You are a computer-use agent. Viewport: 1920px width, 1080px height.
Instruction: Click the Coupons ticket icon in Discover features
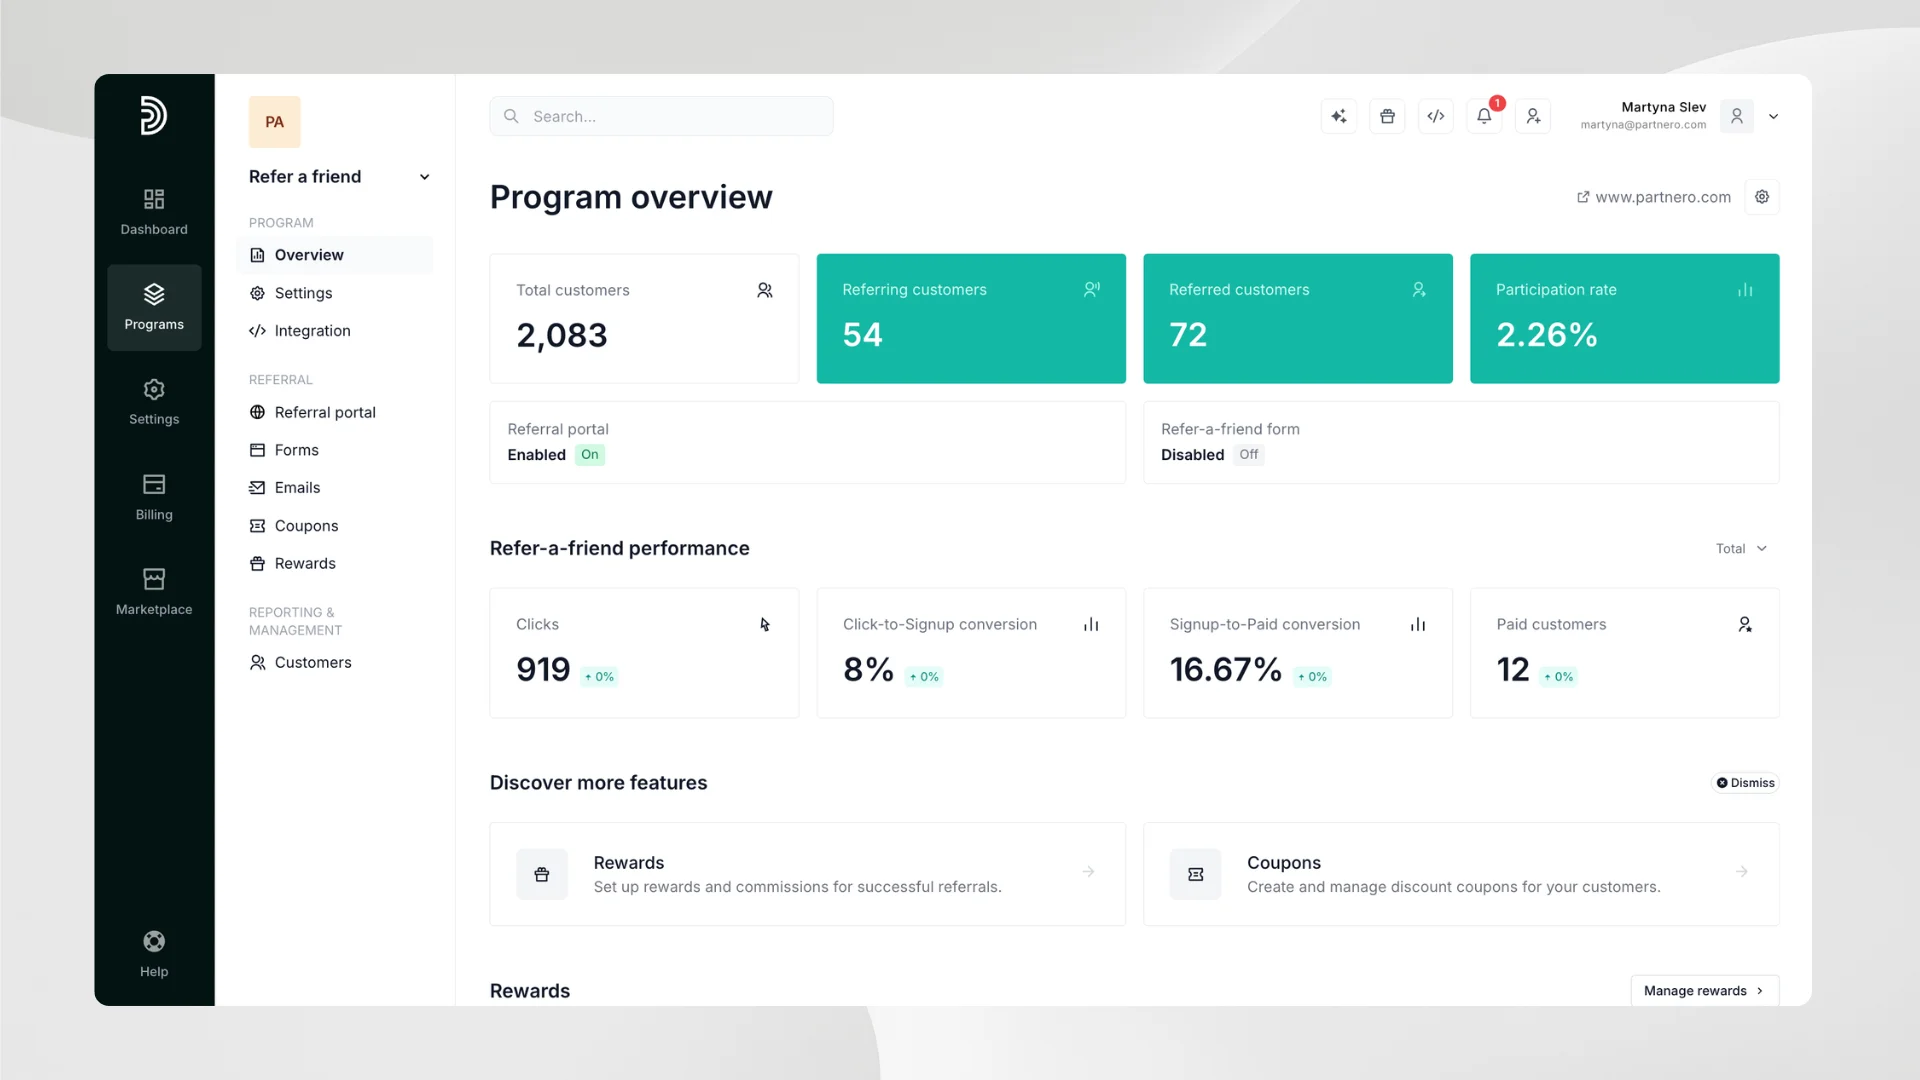pyautogui.click(x=1196, y=874)
